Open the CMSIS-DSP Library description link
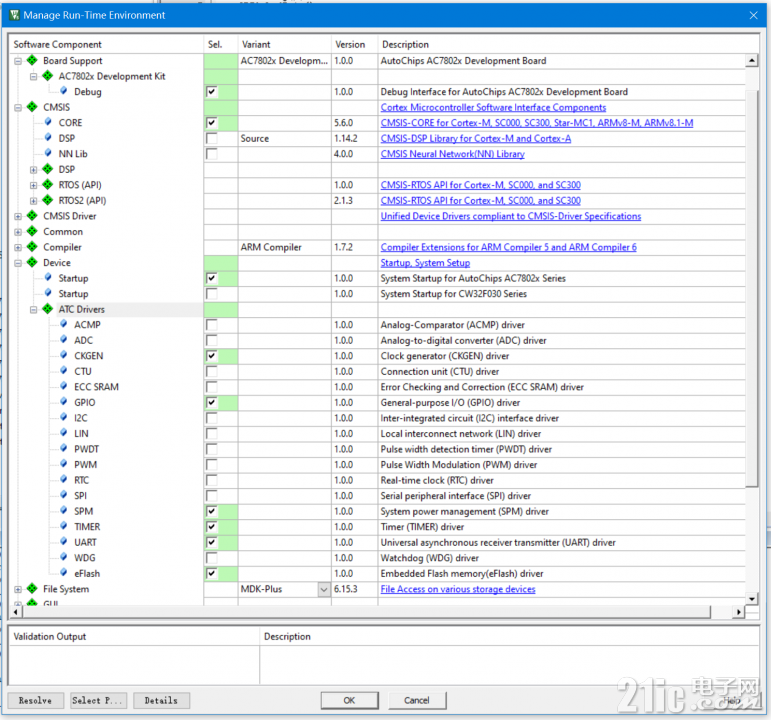771x720 pixels. pos(475,138)
